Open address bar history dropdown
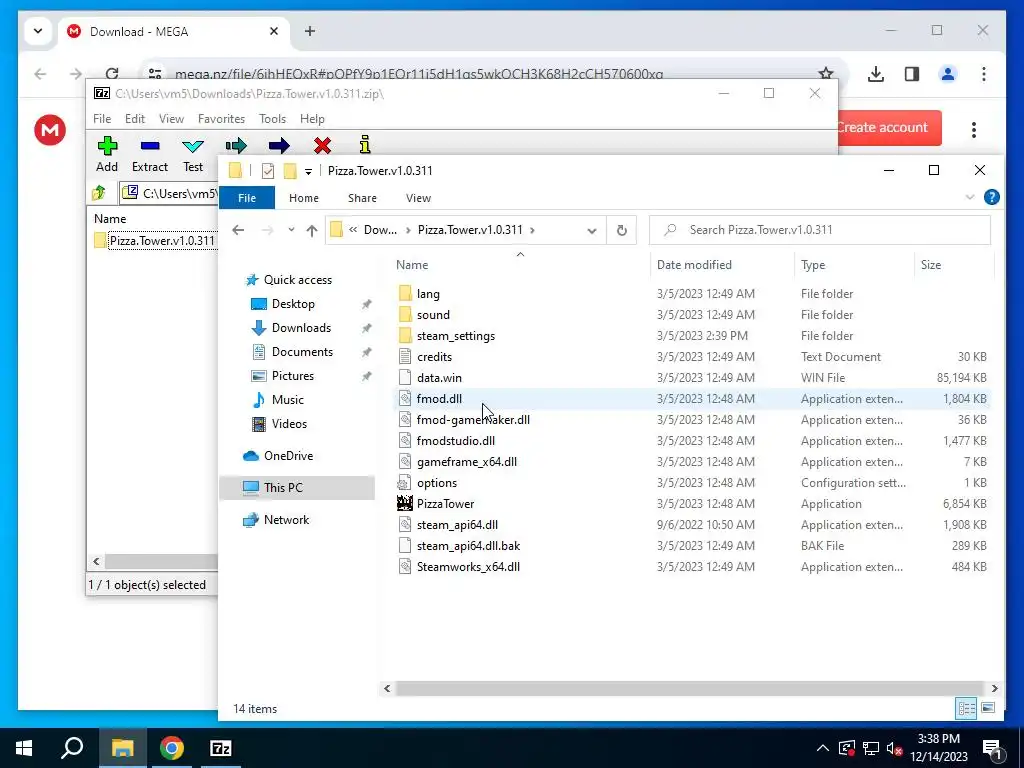The image size is (1024, 768). [x=592, y=231]
